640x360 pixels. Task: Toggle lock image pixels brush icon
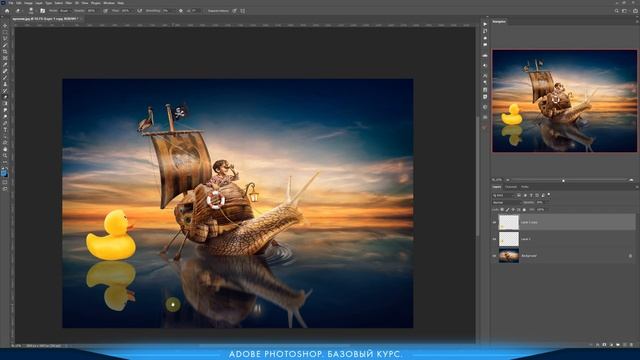coord(507,209)
